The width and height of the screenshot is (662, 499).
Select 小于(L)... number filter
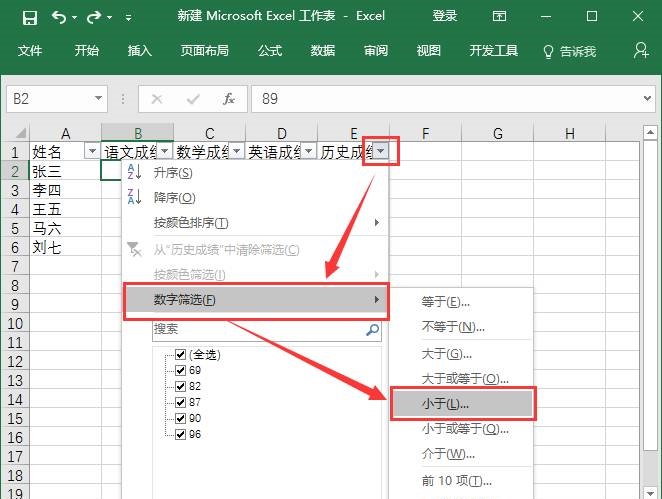(x=463, y=404)
